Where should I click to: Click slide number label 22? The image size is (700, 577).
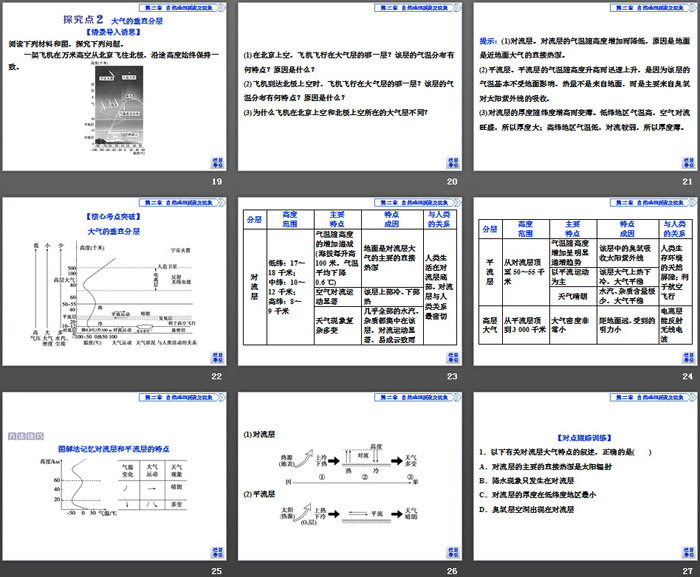pyautogui.click(x=217, y=376)
